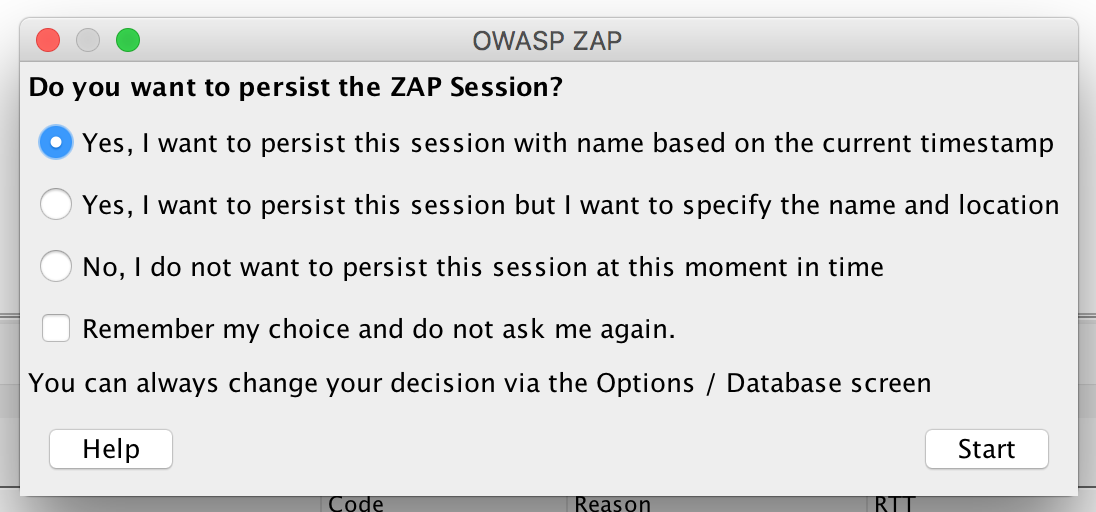Sort by the Code column header
The height and width of the screenshot is (512, 1096).
point(356,504)
